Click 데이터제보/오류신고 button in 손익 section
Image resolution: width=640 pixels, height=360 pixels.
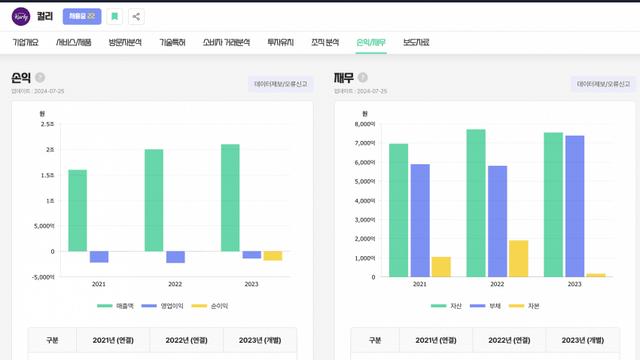point(281,84)
